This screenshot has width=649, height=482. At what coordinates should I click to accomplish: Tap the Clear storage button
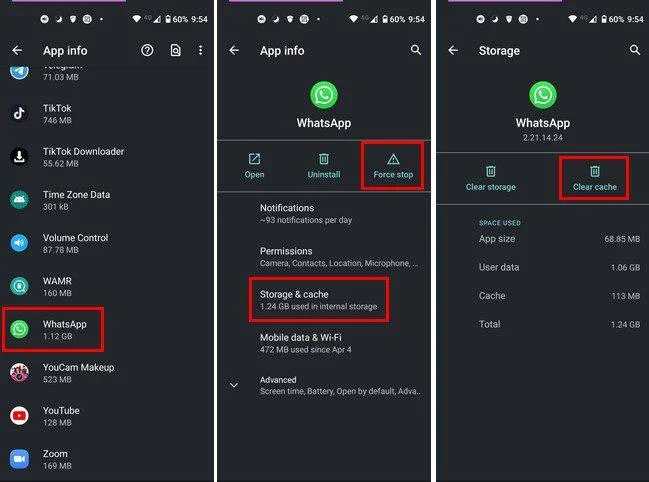(x=490, y=178)
